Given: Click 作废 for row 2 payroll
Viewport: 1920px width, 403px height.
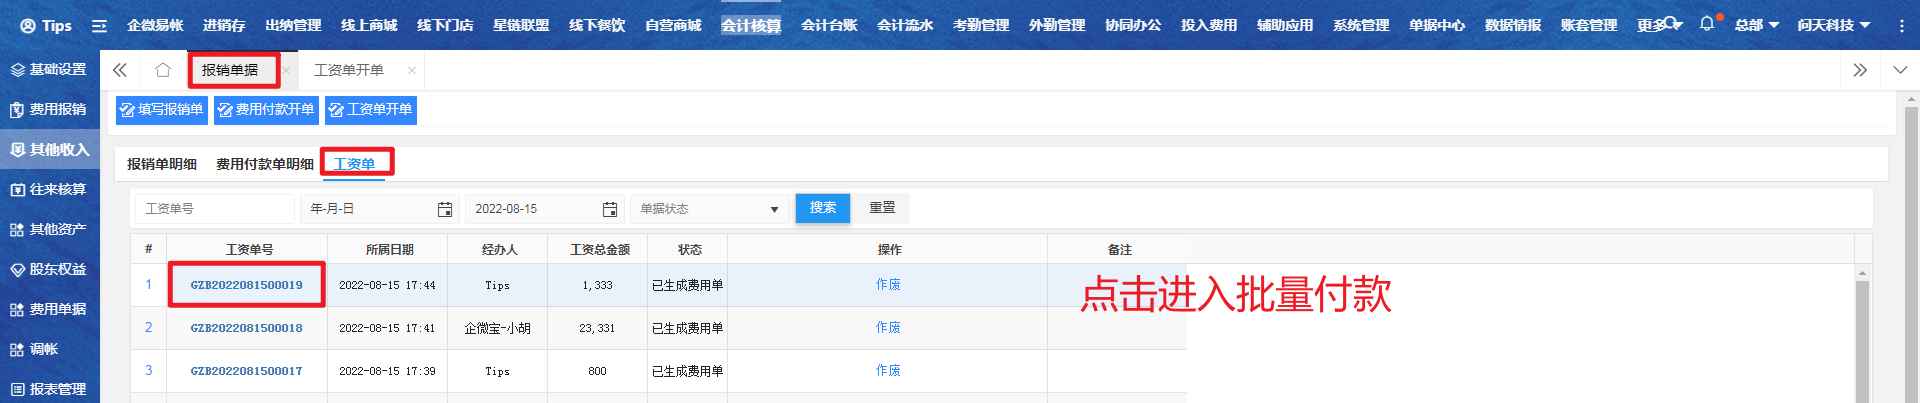Looking at the screenshot, I should pos(888,328).
